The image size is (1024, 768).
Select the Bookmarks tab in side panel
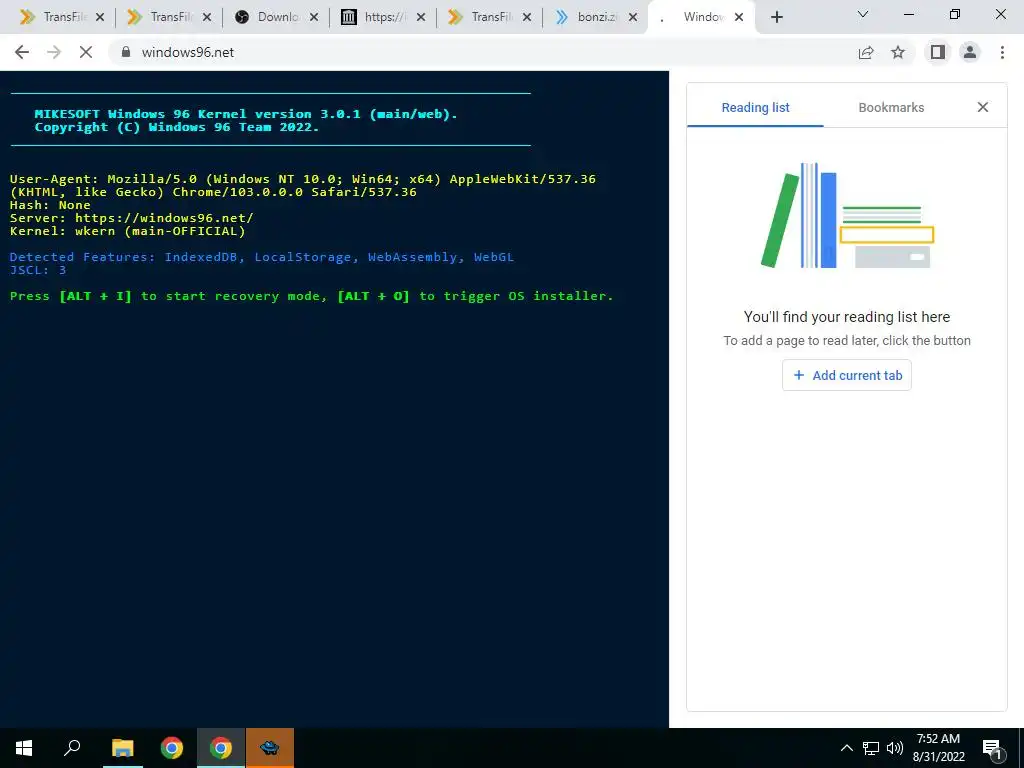coord(891,108)
